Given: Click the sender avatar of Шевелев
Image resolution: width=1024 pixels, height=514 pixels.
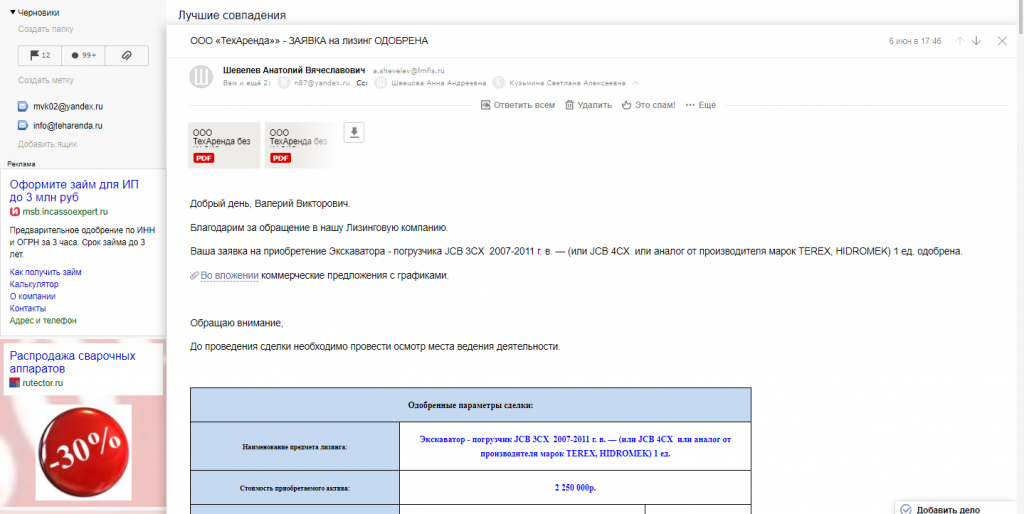Looking at the screenshot, I should (200, 76).
